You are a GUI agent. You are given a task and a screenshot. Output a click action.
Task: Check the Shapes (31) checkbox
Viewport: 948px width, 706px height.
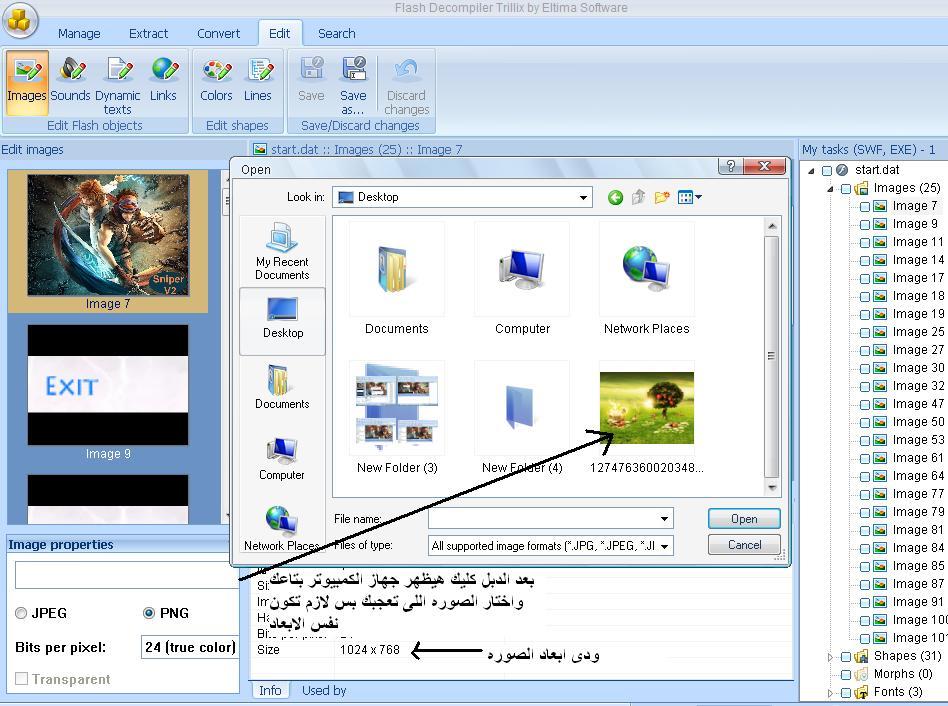(846, 657)
